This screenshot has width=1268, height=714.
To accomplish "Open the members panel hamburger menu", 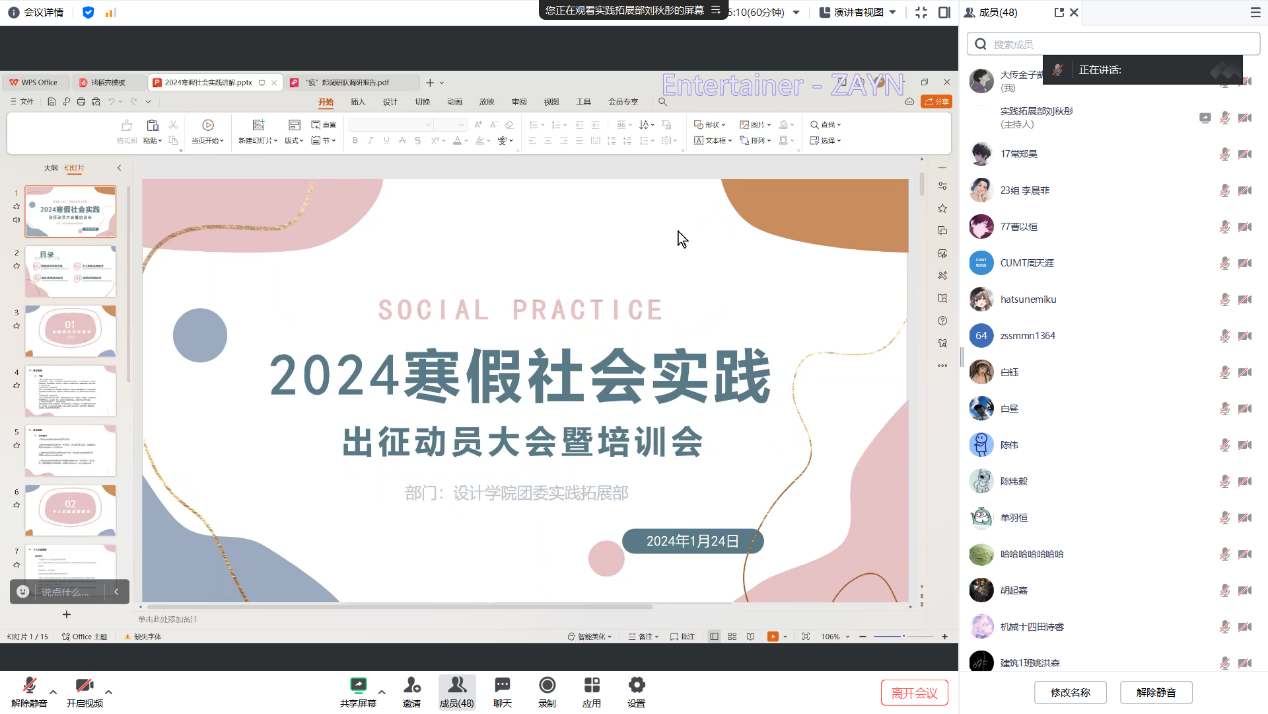I will (x=1255, y=12).
